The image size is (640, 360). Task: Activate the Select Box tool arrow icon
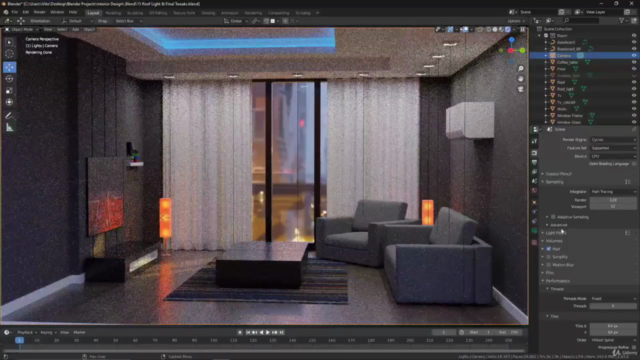(9, 42)
